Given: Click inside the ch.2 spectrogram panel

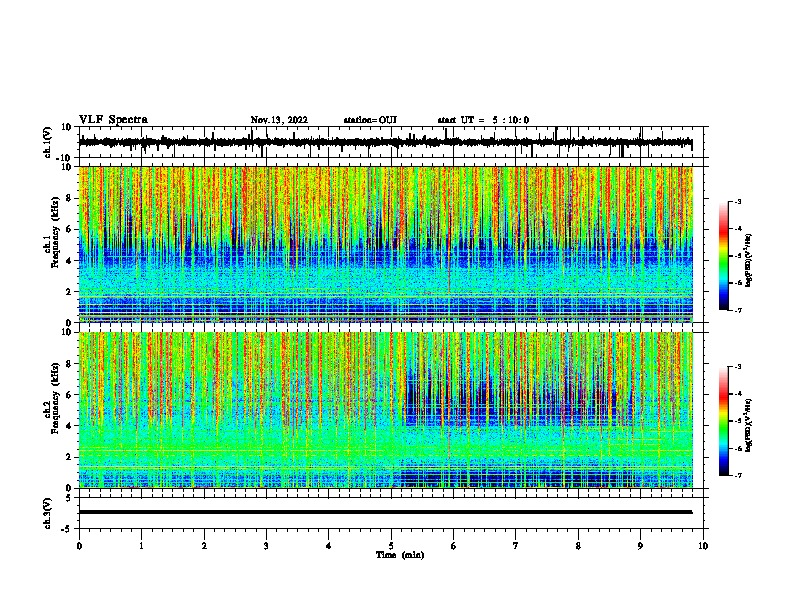Looking at the screenshot, I should pyautogui.click(x=385, y=410).
